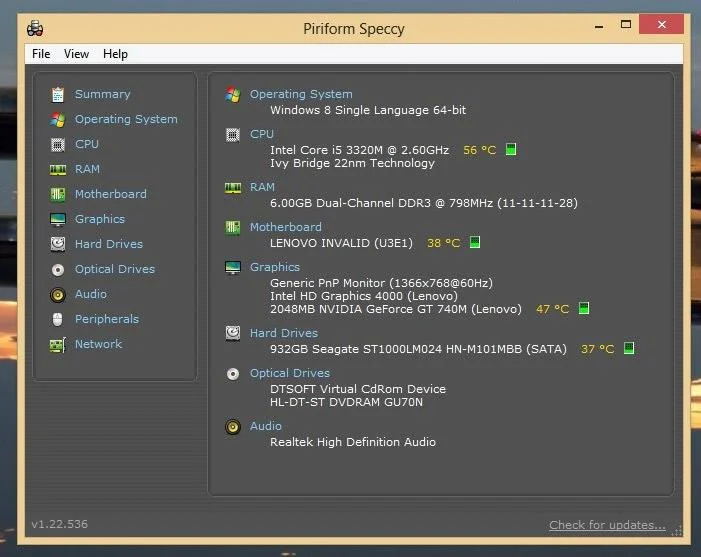701x557 pixels.
Task: Minimize the Piriform Speccy window
Action: point(599,26)
